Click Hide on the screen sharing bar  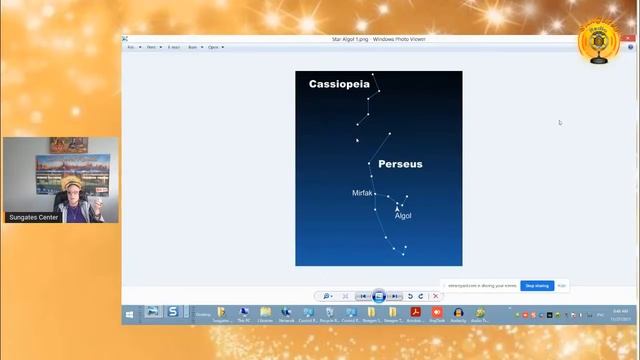pos(562,286)
